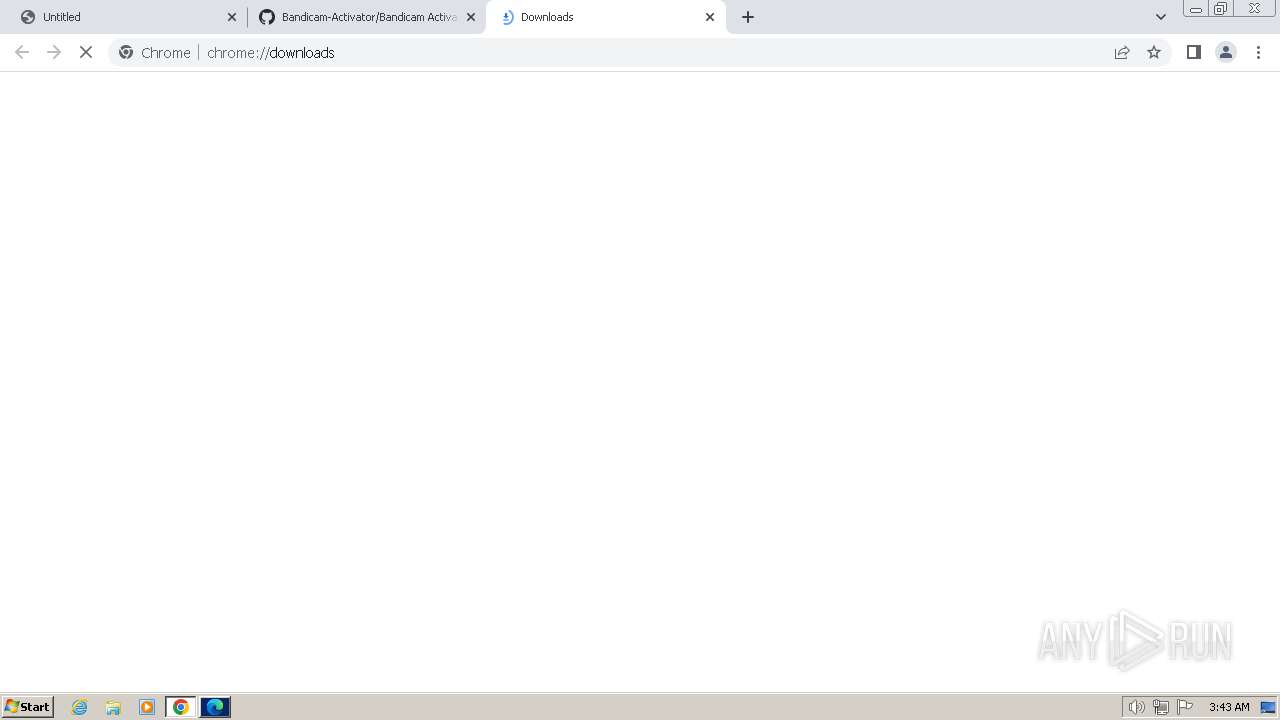Share this page icon
The width and height of the screenshot is (1280, 720).
point(1122,52)
